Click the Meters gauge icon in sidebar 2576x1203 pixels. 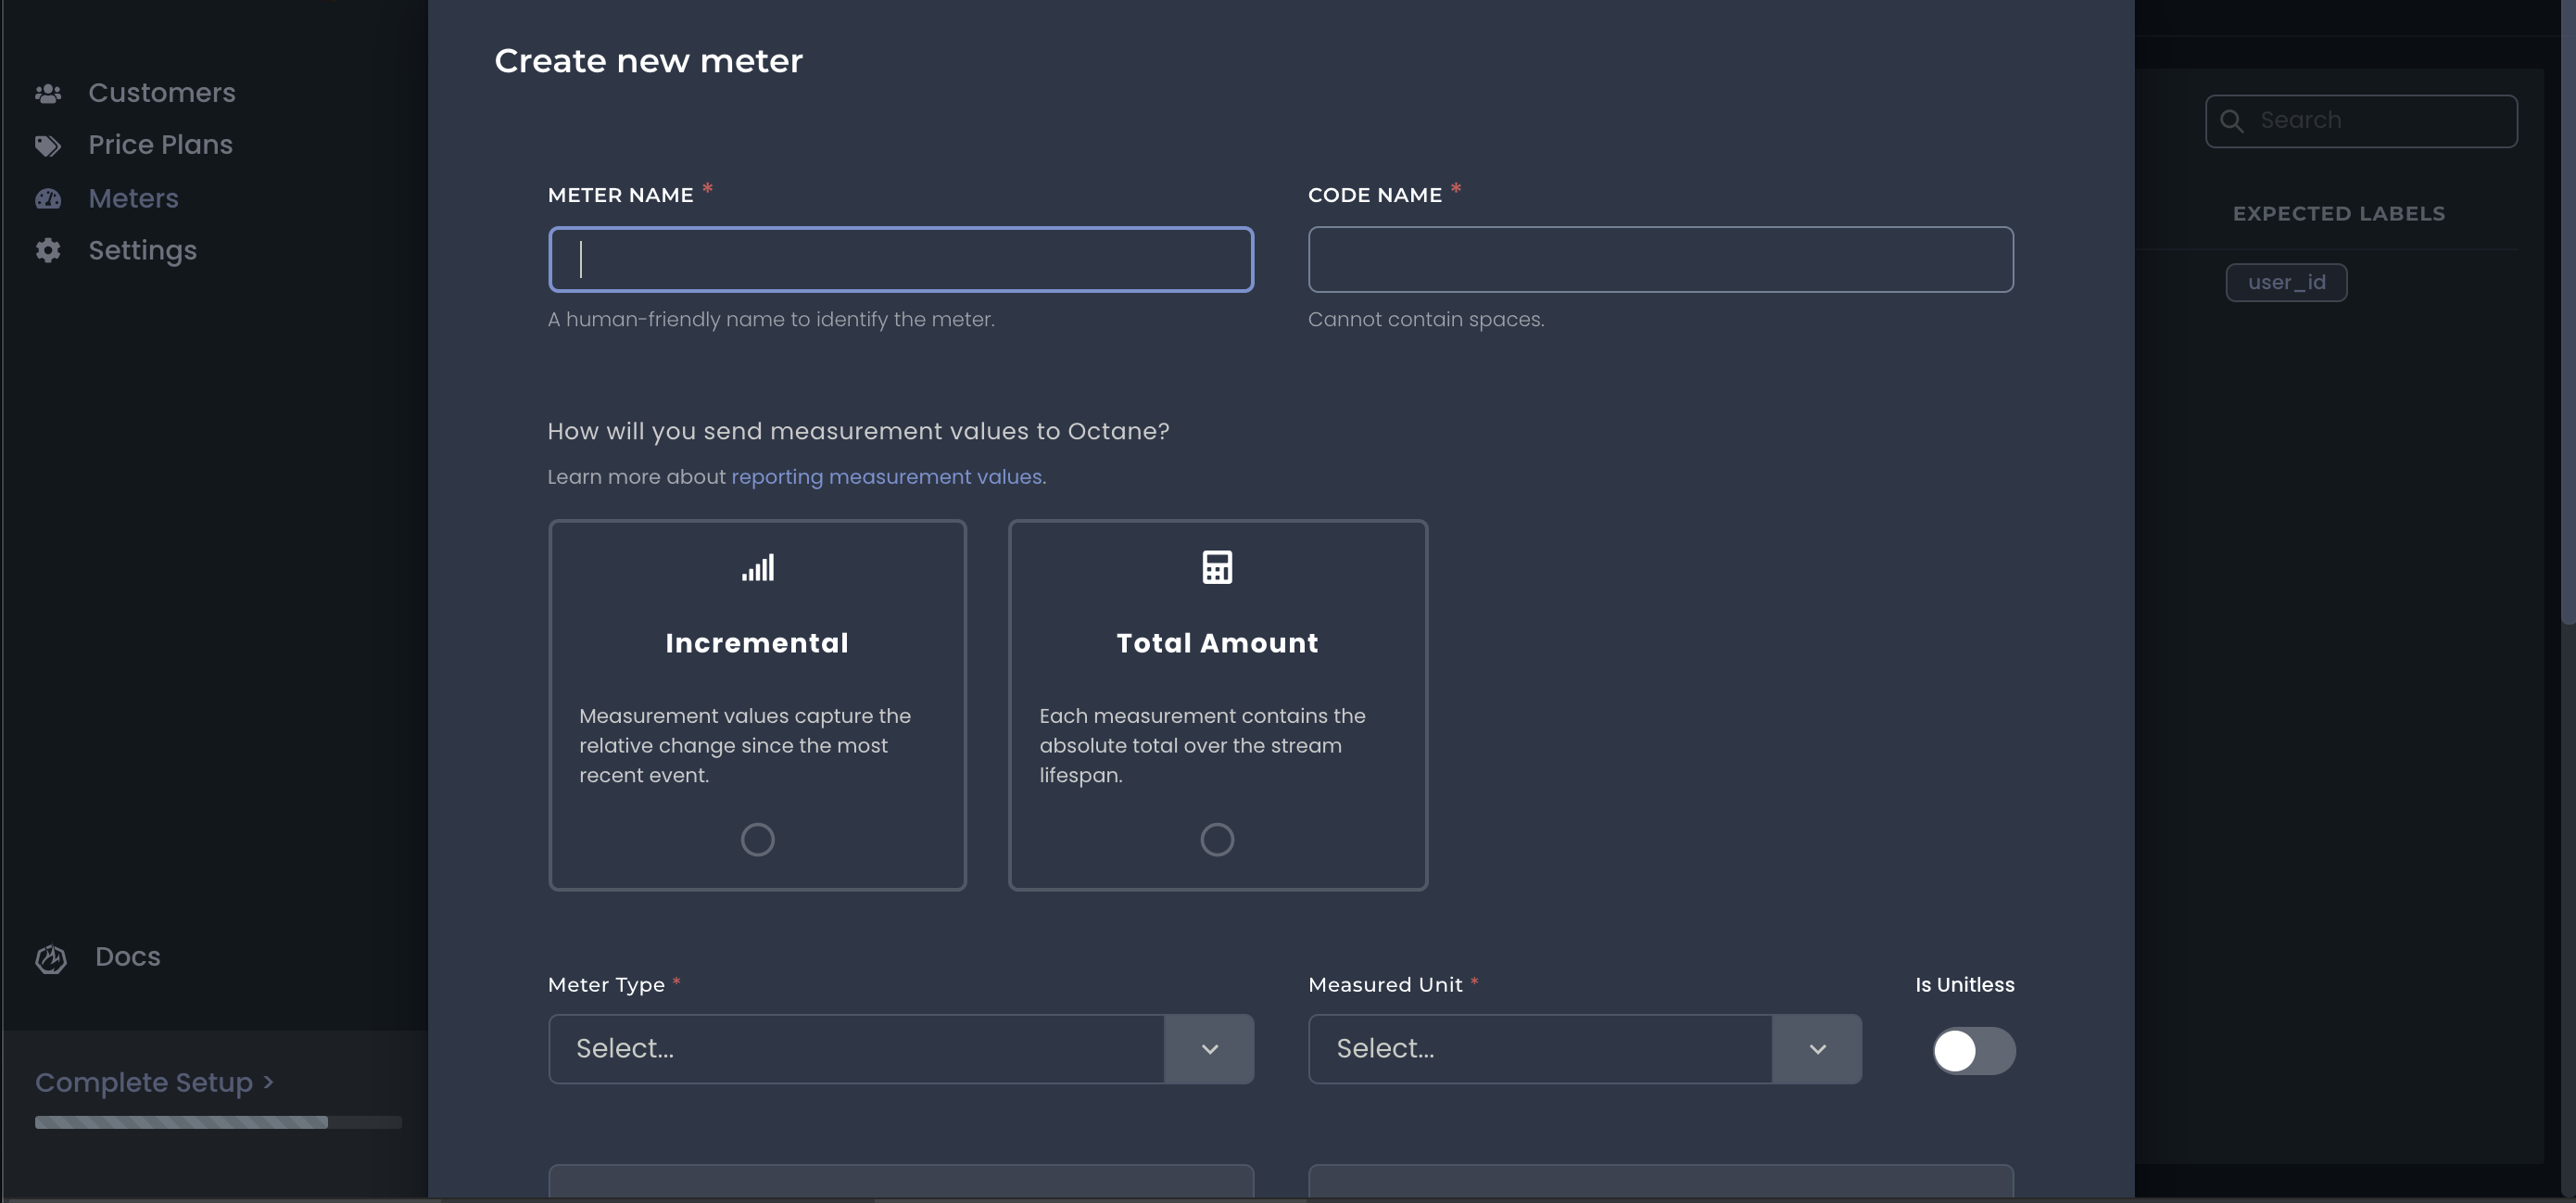coord(48,199)
